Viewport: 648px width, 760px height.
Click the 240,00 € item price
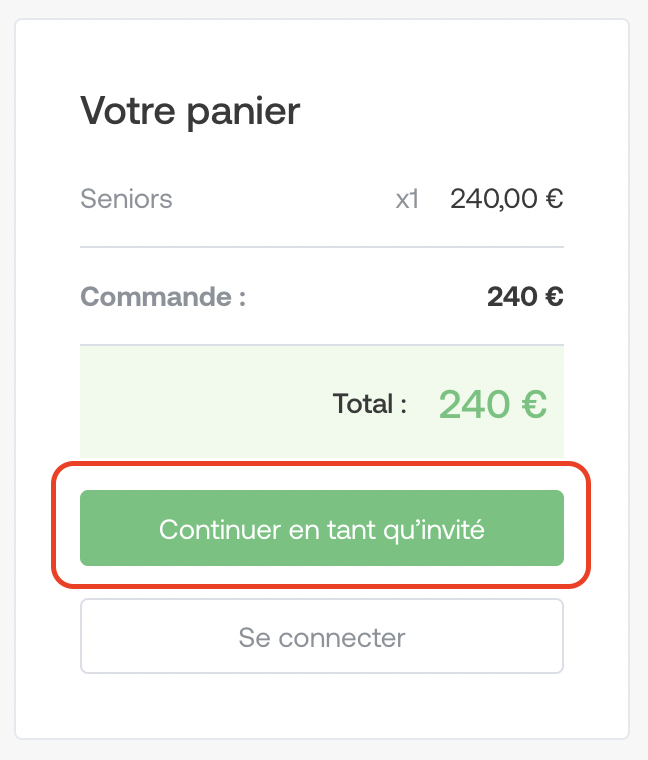(x=507, y=199)
